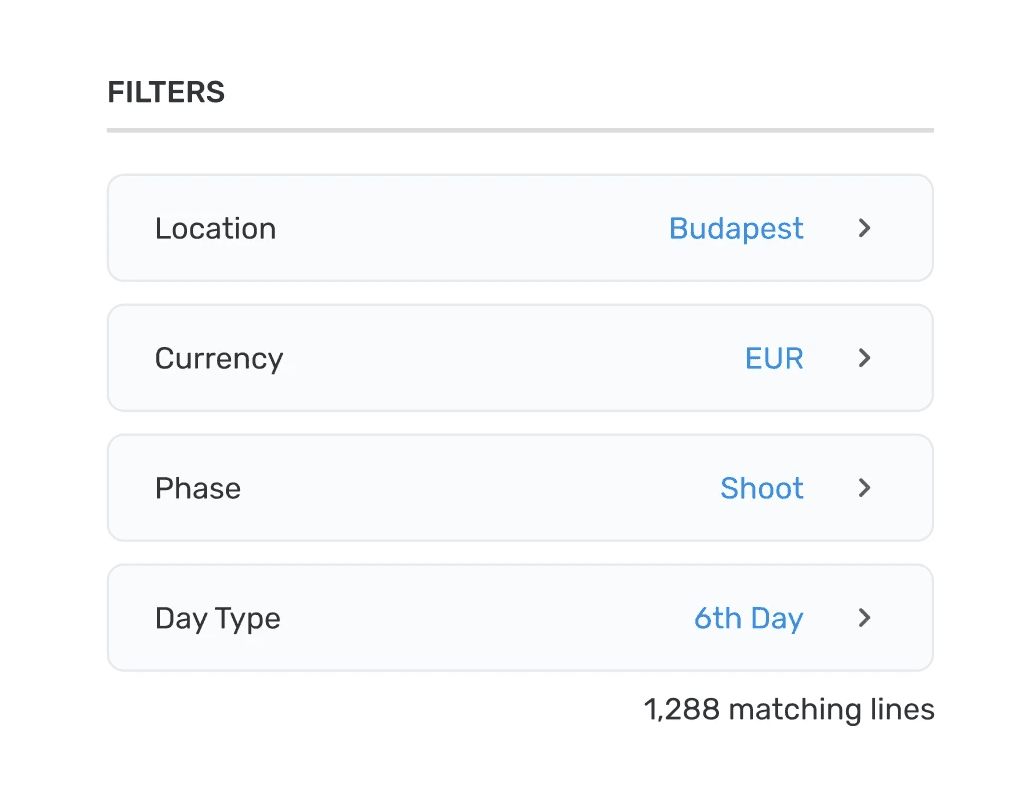Select the Budapest location value
The image size is (1026, 801).
pos(736,228)
